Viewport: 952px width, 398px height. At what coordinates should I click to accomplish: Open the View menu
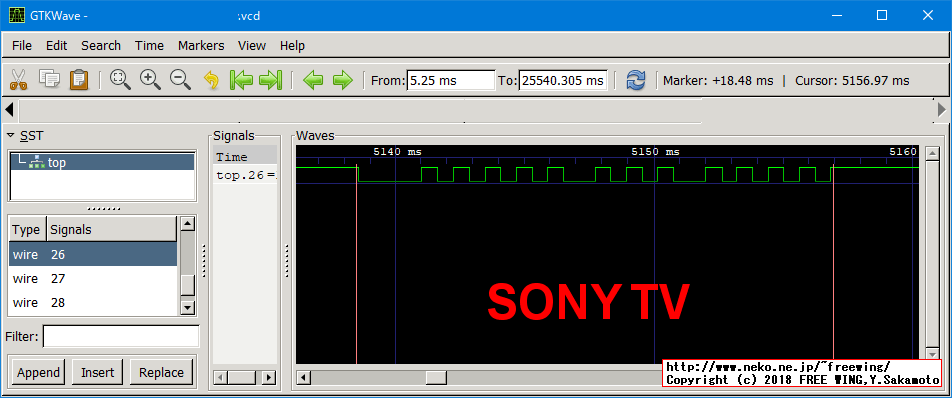coord(252,46)
